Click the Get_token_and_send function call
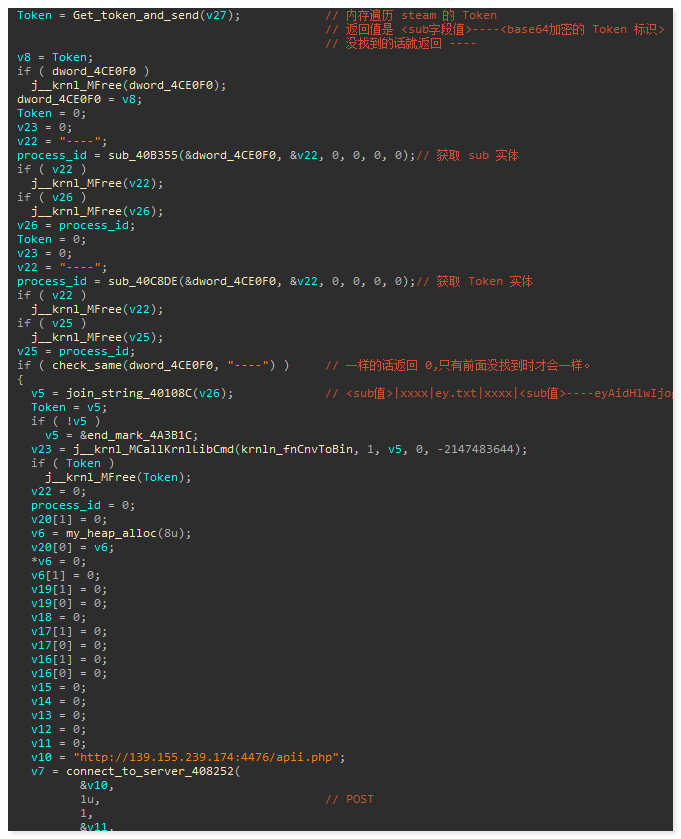The height and width of the screenshot is (839, 681). [132, 15]
